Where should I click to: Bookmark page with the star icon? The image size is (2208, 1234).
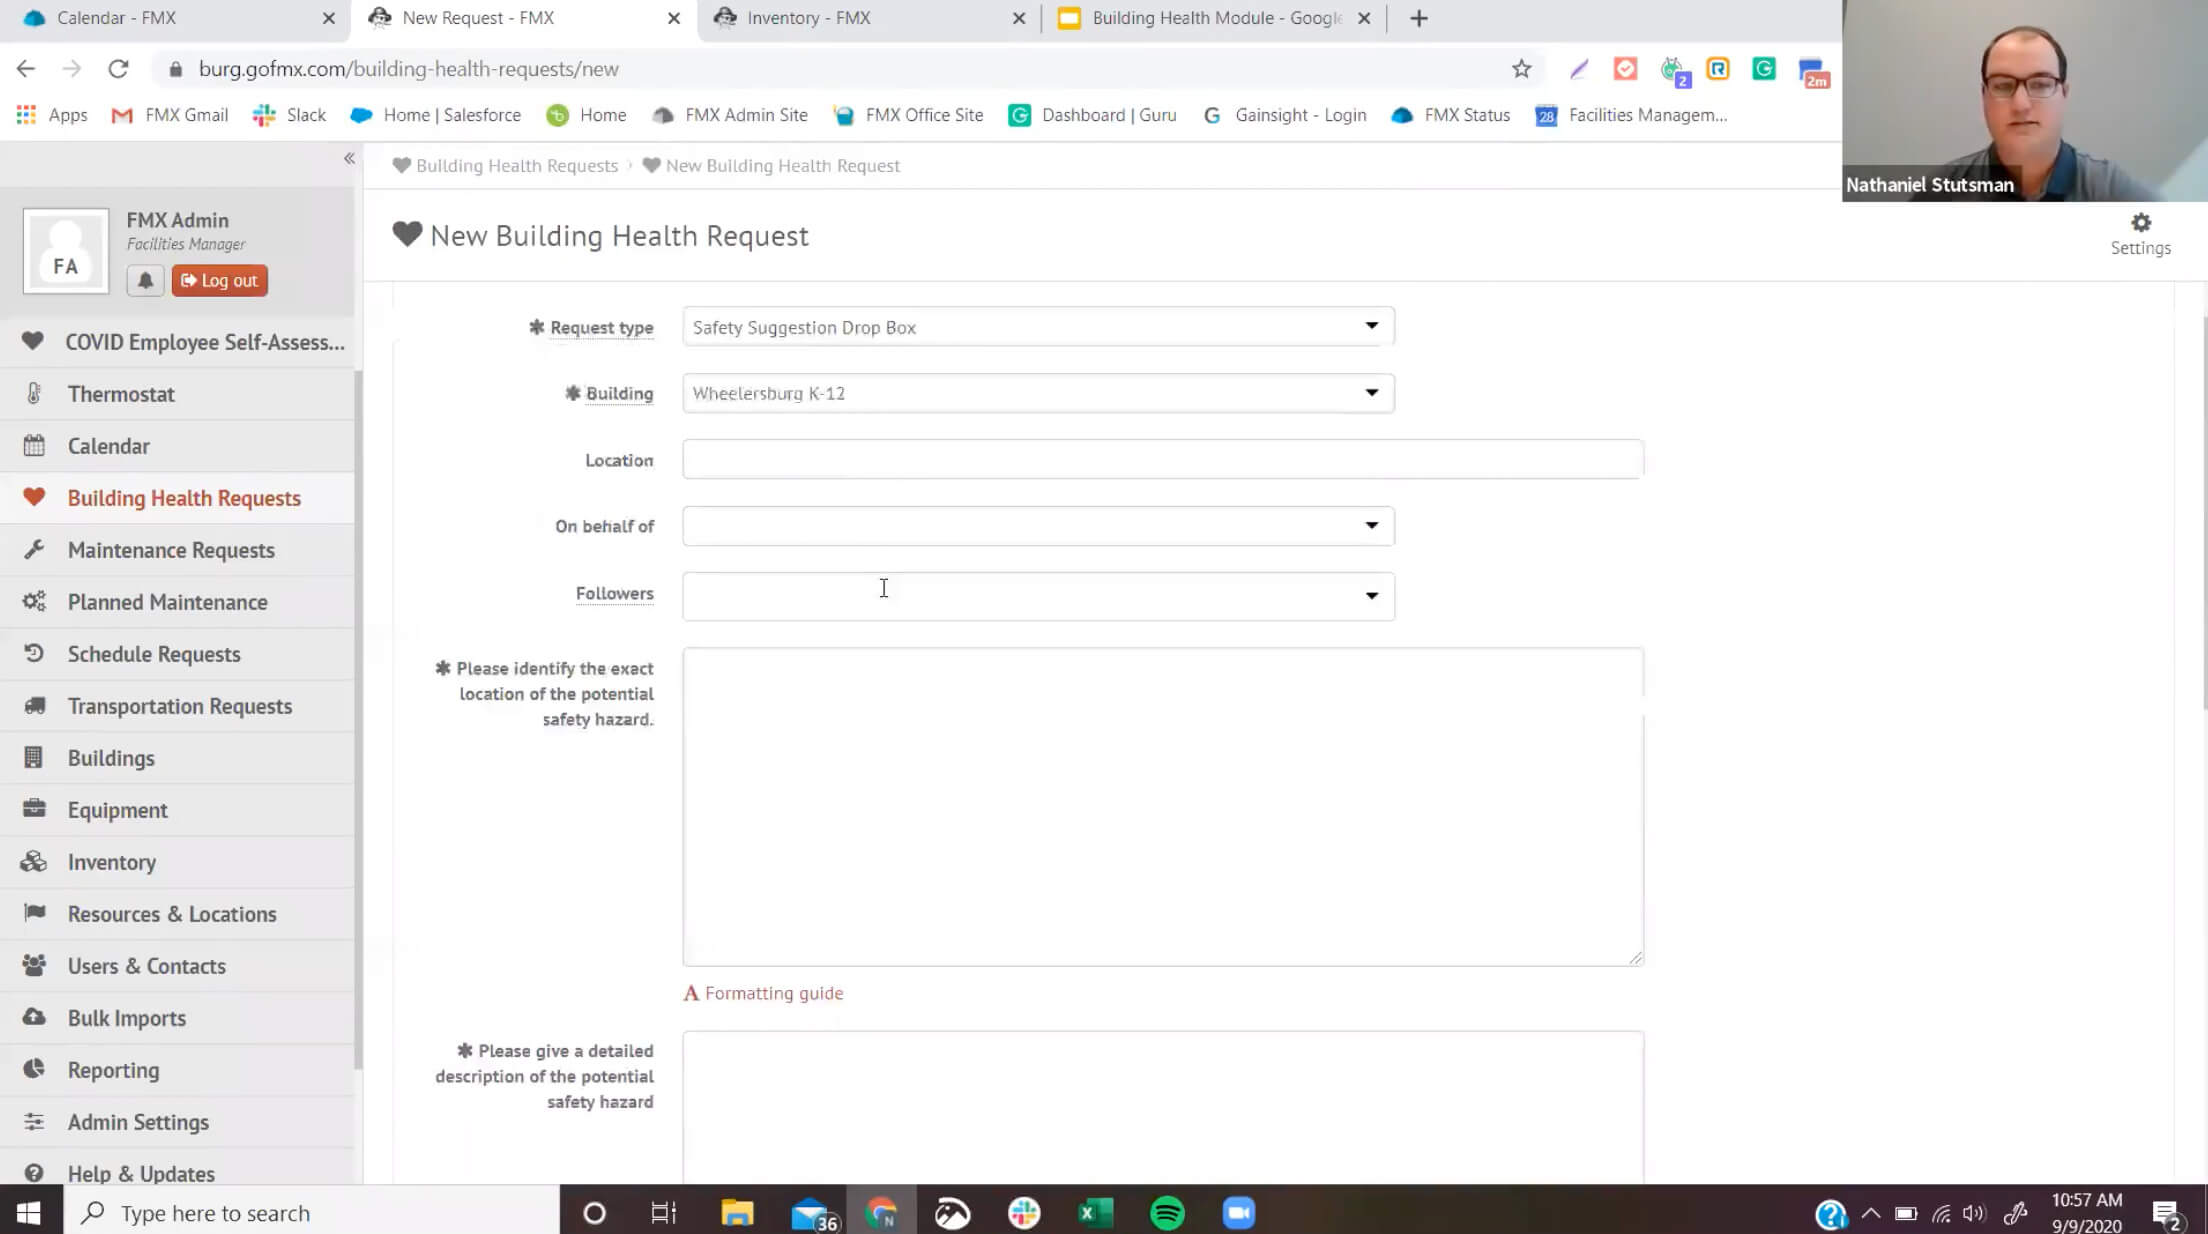tap(1521, 69)
